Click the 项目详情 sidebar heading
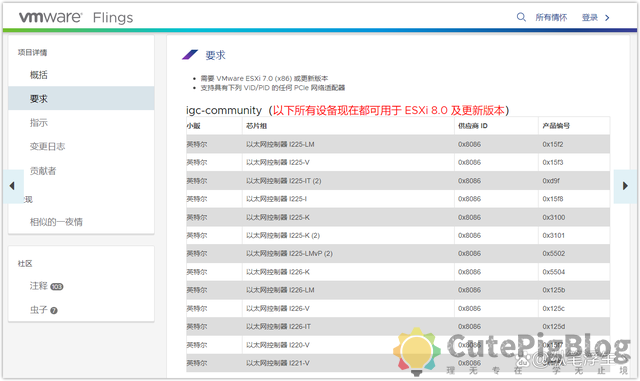 [x=32, y=52]
